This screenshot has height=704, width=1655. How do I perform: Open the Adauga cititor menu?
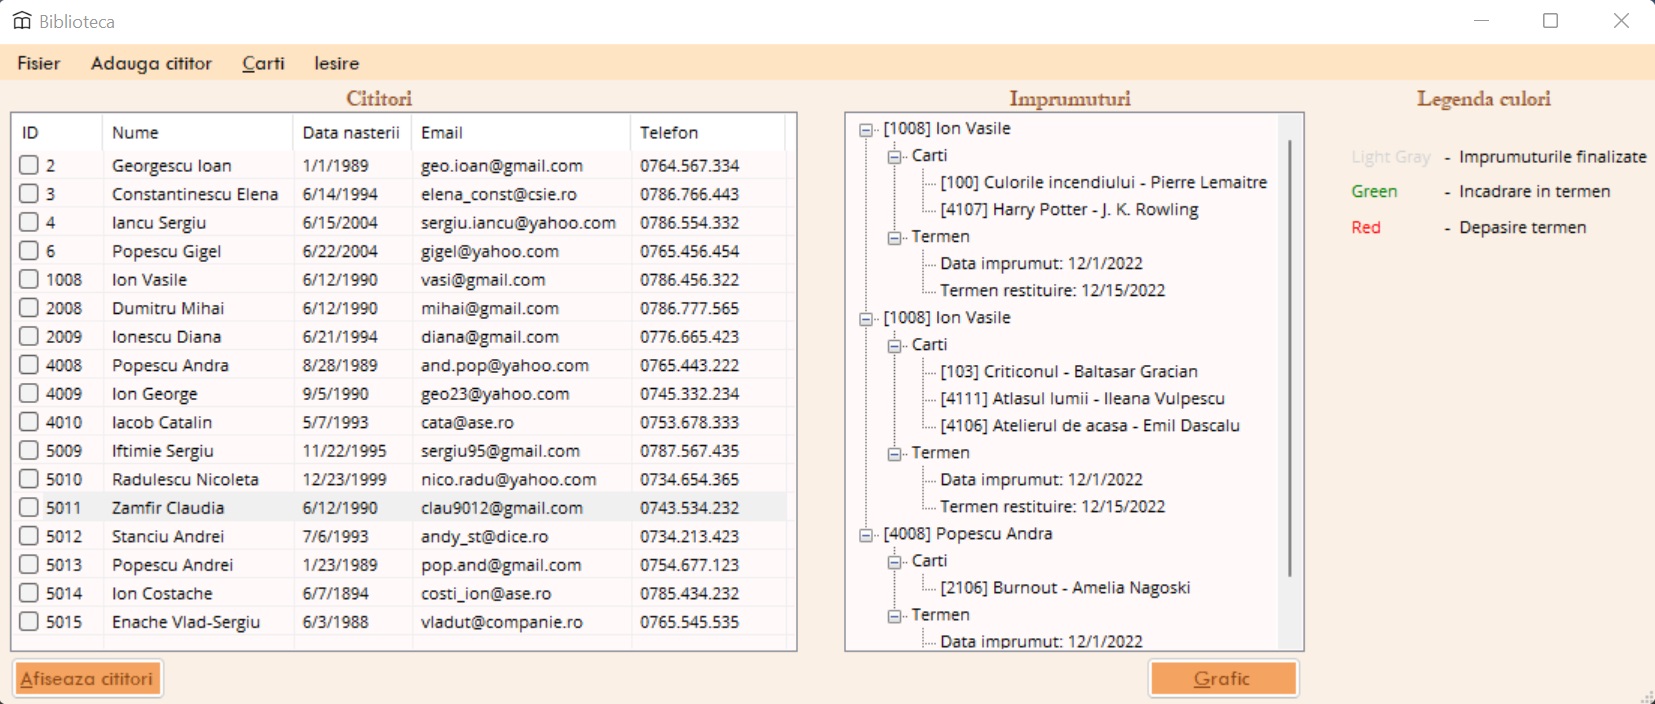click(151, 63)
